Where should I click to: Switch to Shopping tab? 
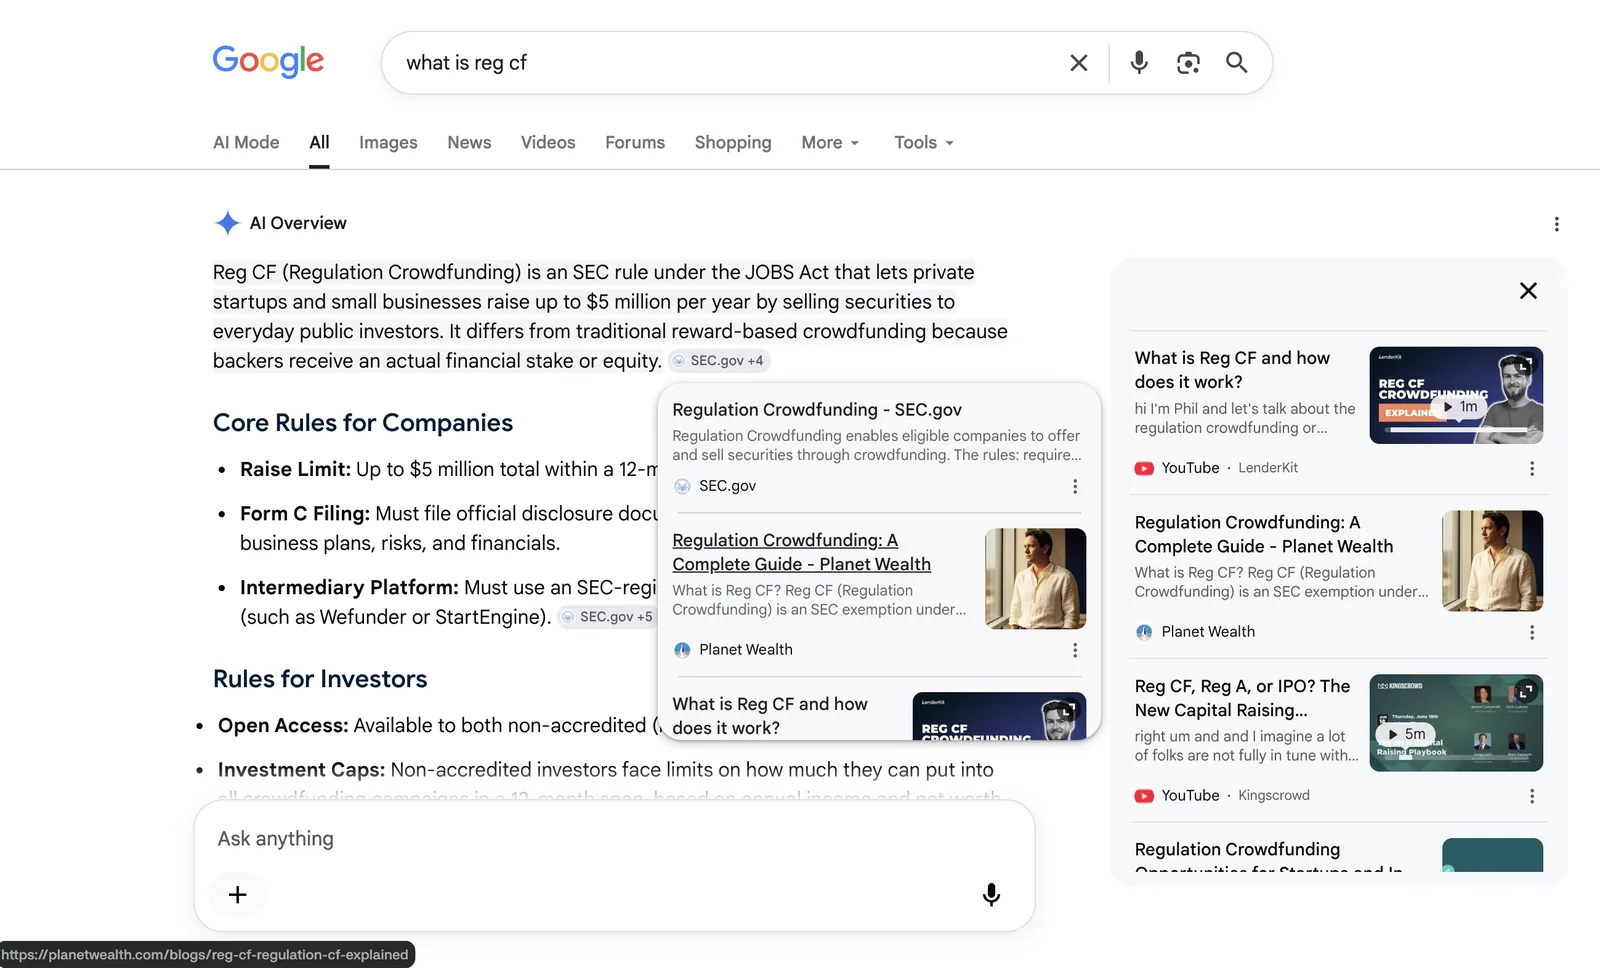pos(733,143)
